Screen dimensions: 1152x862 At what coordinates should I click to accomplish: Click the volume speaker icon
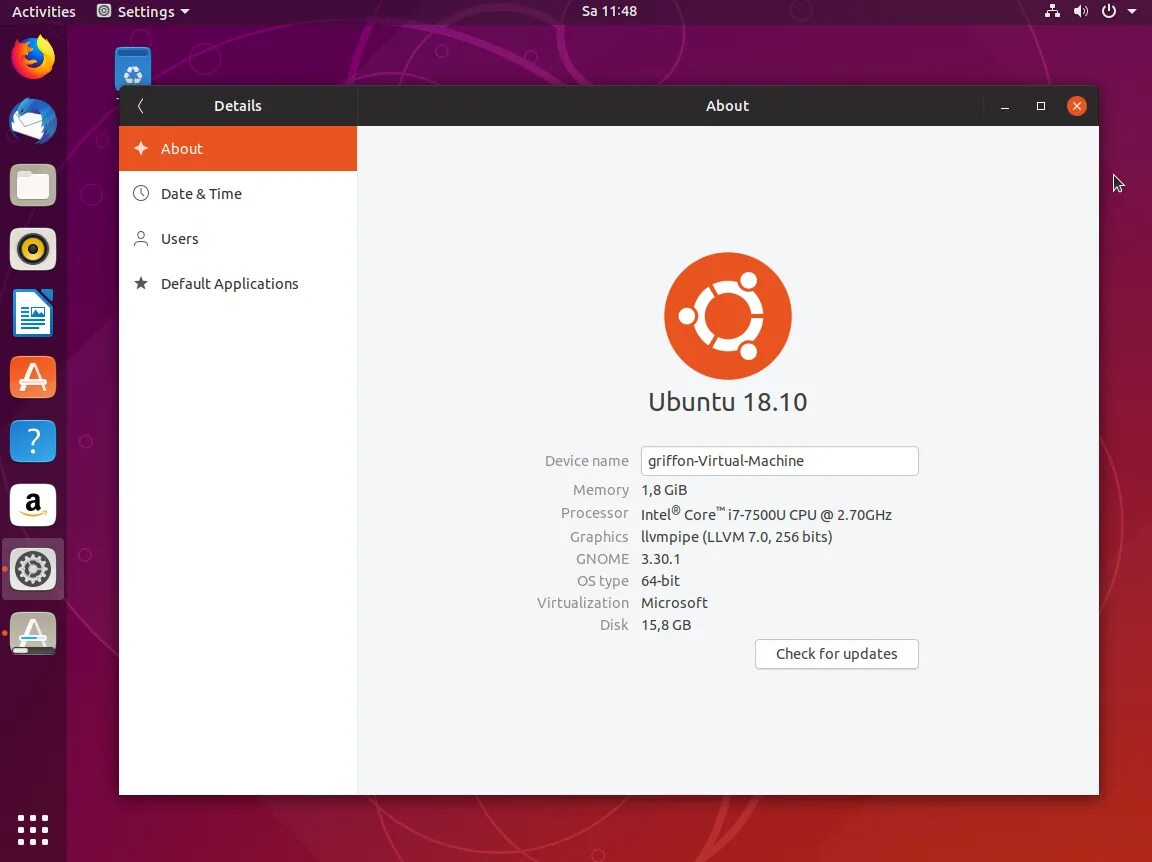coord(1081,11)
